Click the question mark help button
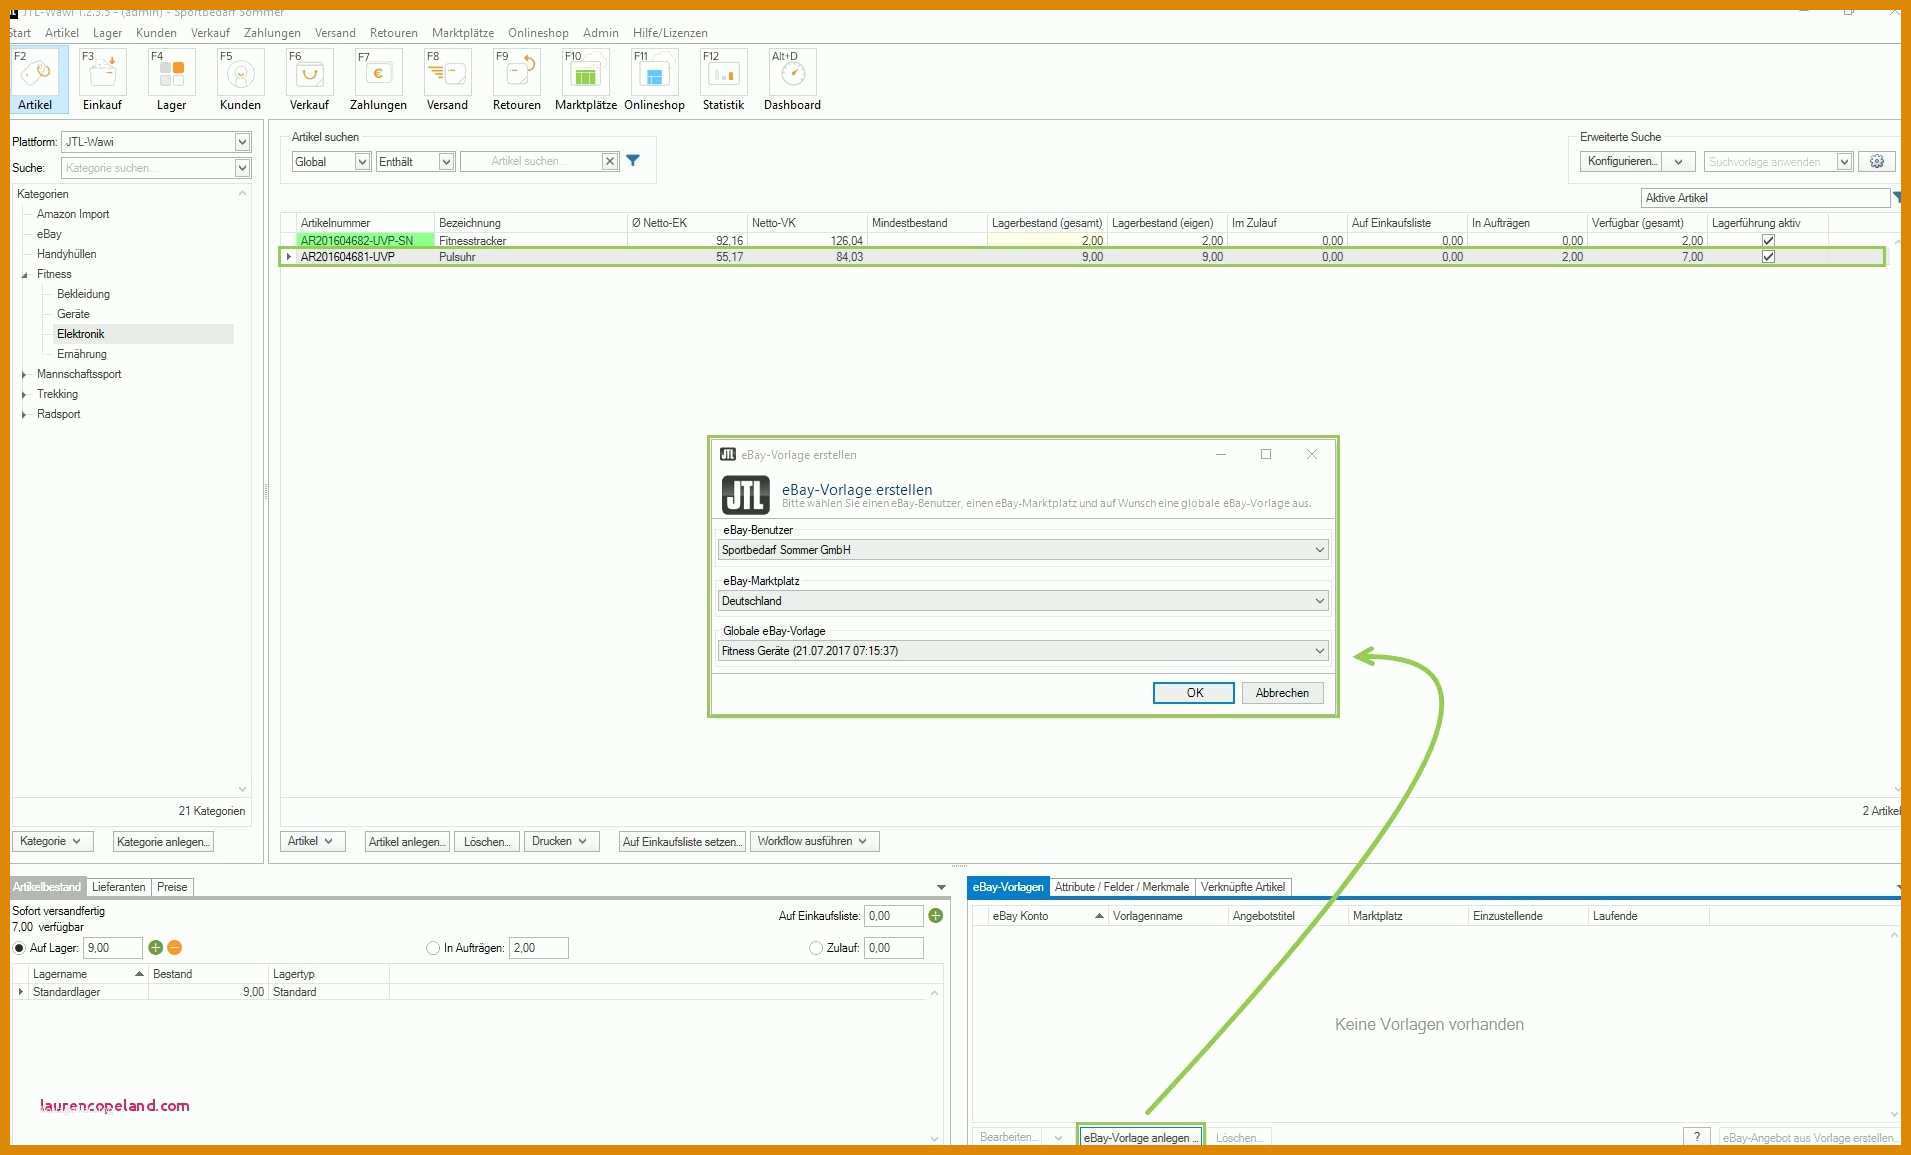Image resolution: width=1911 pixels, height=1155 pixels. tap(1697, 1137)
